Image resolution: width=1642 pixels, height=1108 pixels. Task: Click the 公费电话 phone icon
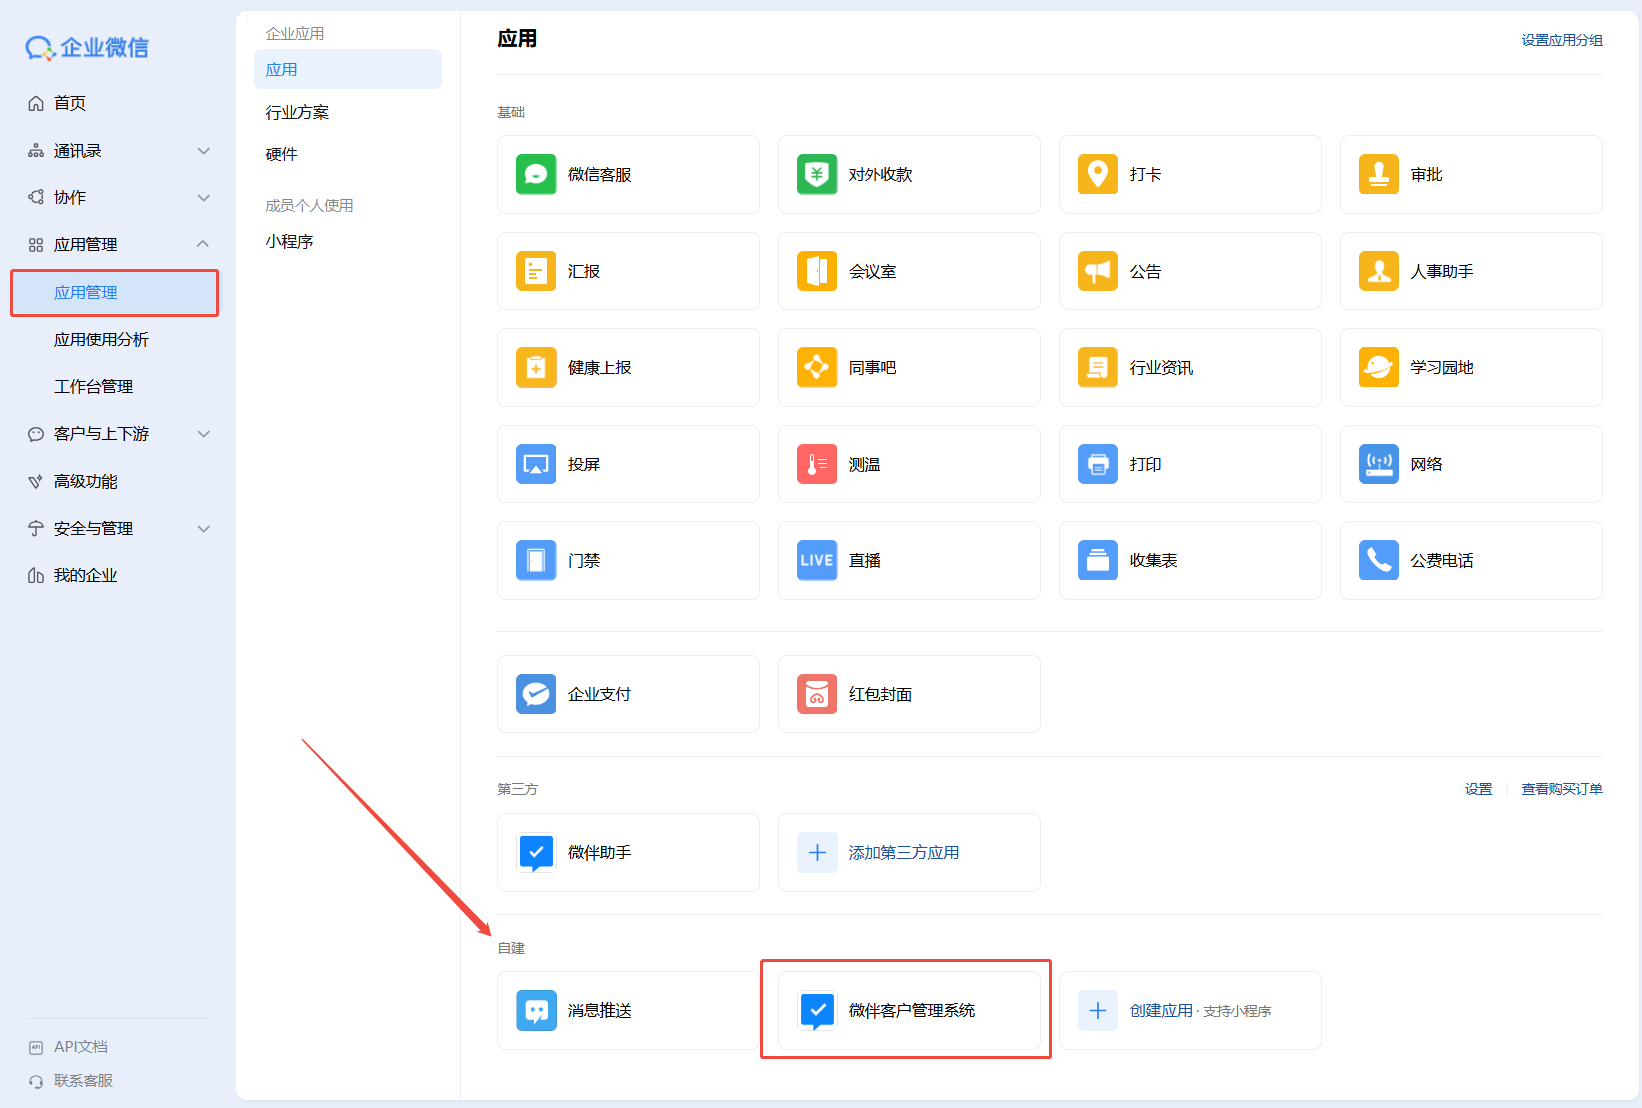[1379, 560]
